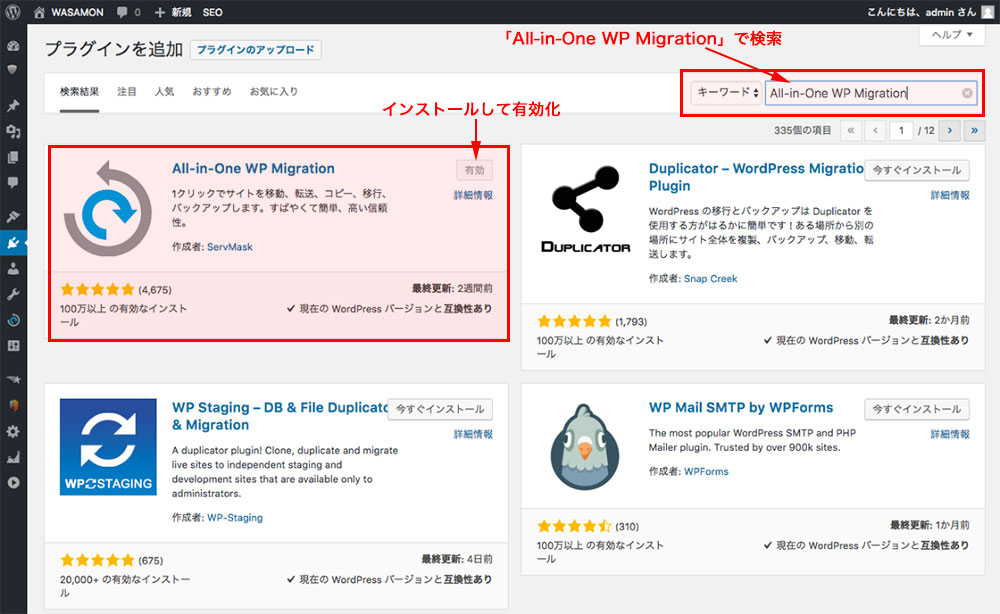This screenshot has width=1000, height=614.
Task: Open the comments bubble in admin bar
Action: (128, 12)
